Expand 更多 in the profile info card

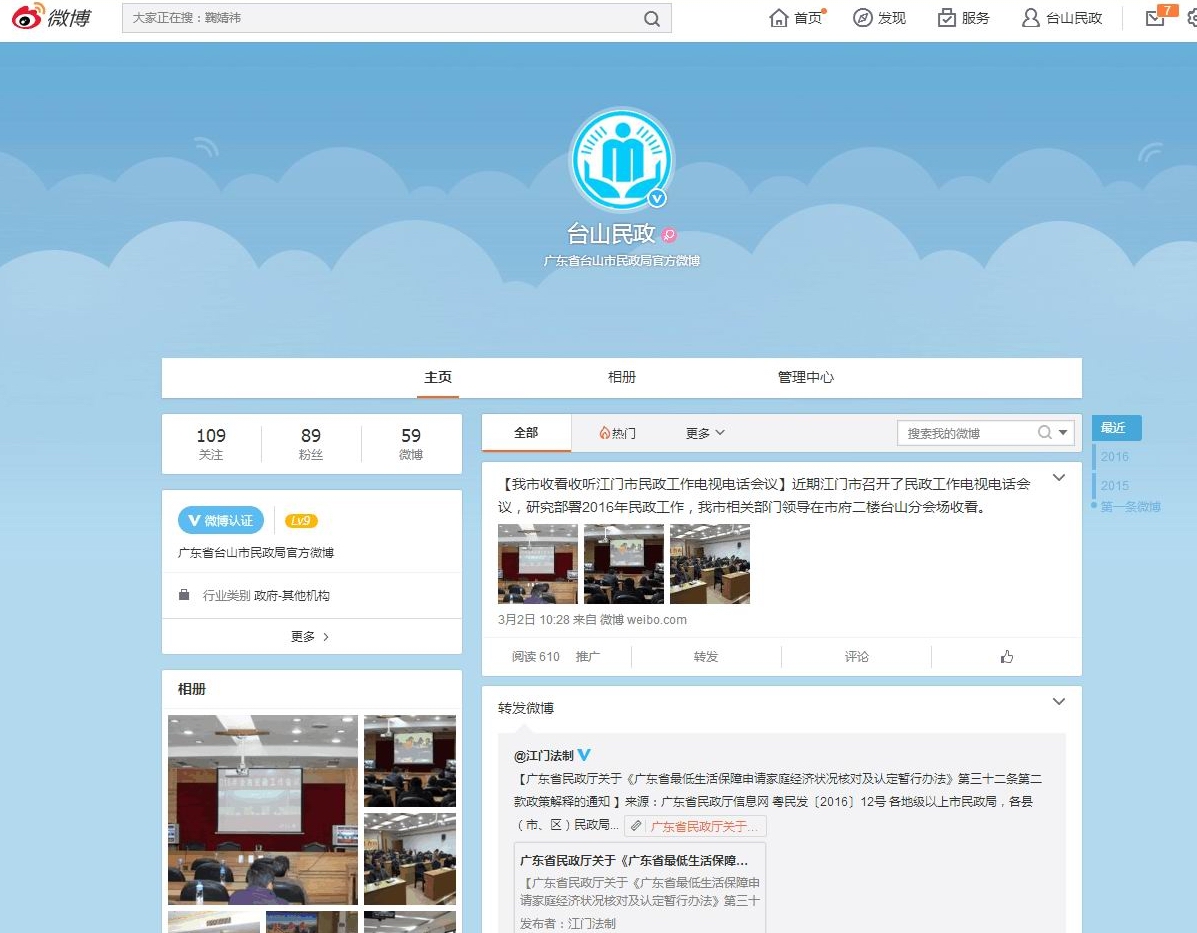[x=311, y=637]
